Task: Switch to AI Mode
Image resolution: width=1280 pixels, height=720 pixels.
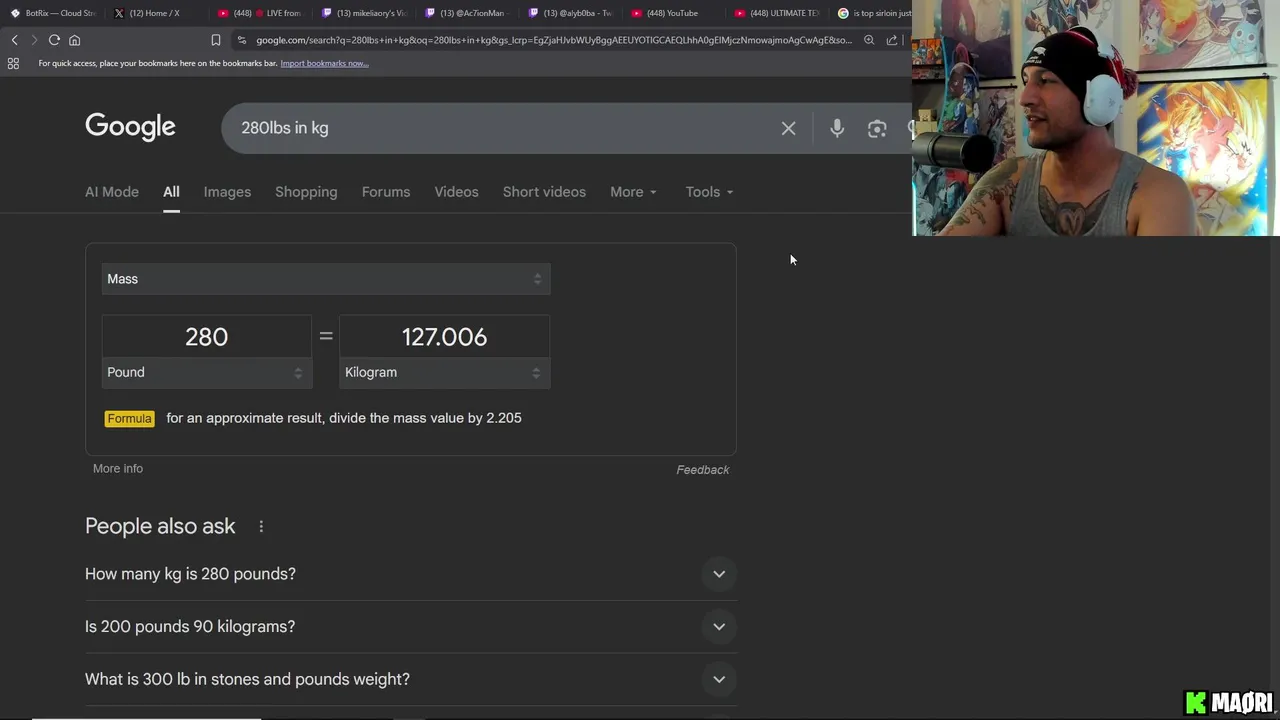Action: (112, 192)
